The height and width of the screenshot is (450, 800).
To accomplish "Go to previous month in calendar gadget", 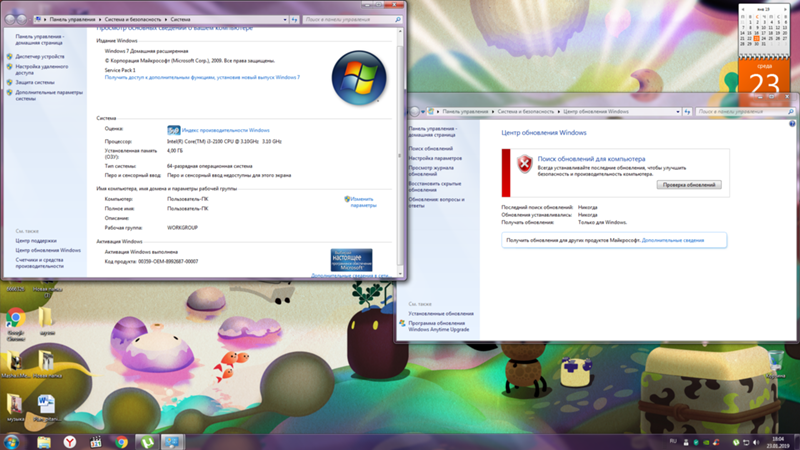I will [743, 9].
